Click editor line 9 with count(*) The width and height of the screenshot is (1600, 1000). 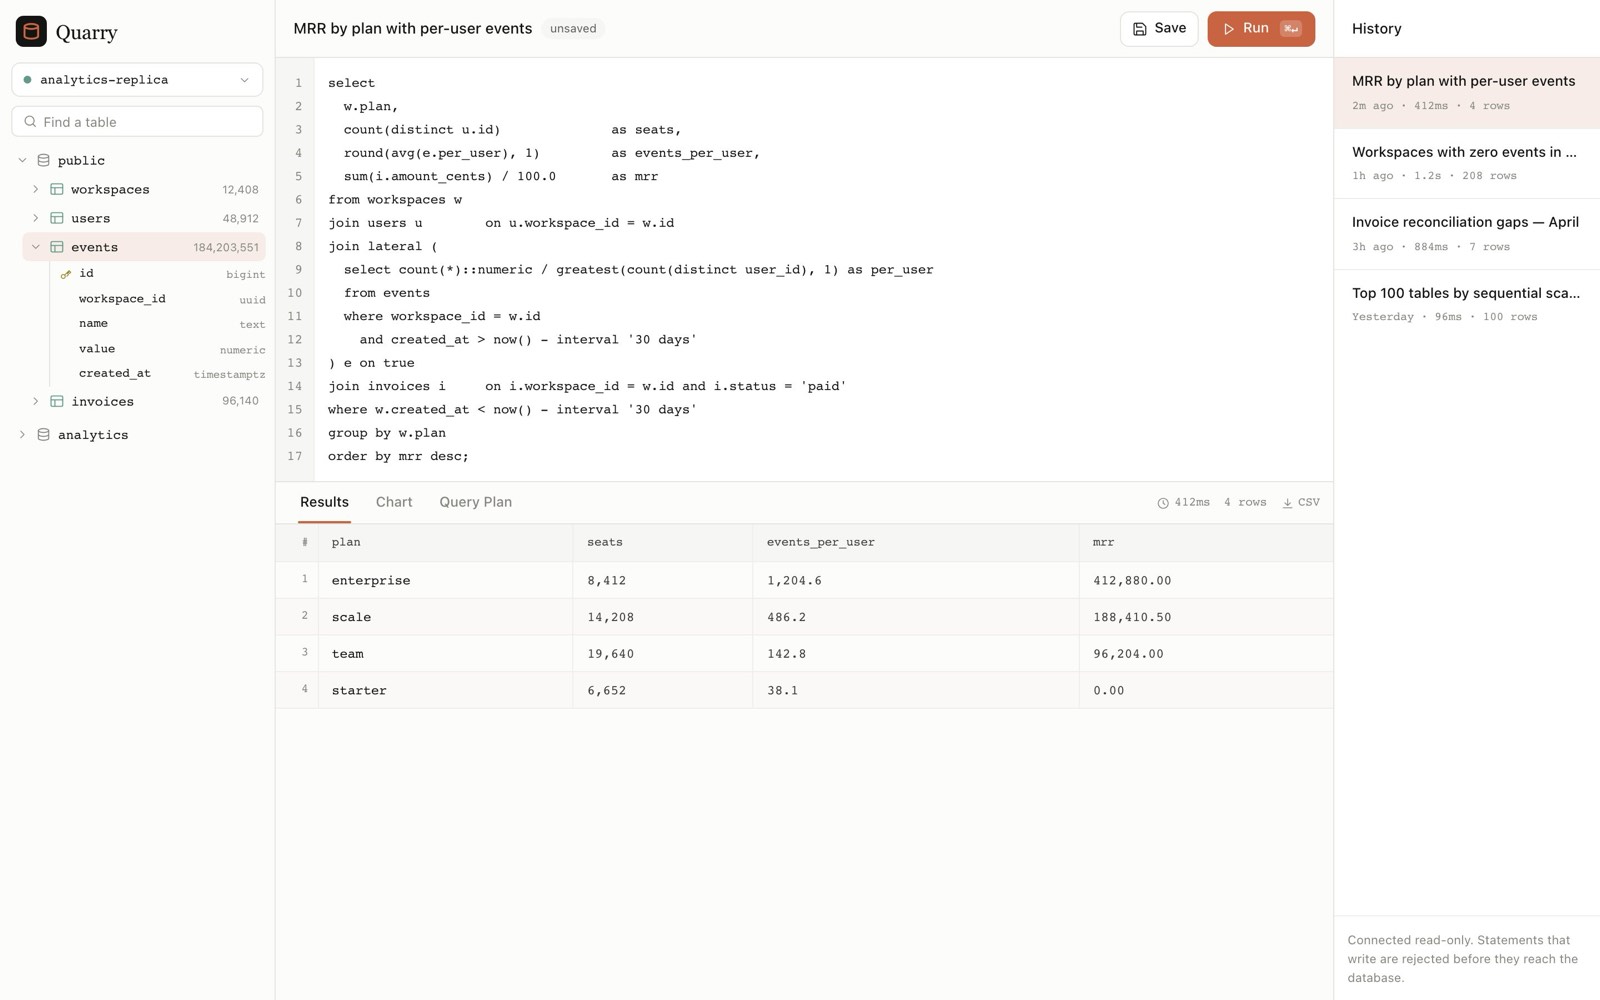(638, 270)
